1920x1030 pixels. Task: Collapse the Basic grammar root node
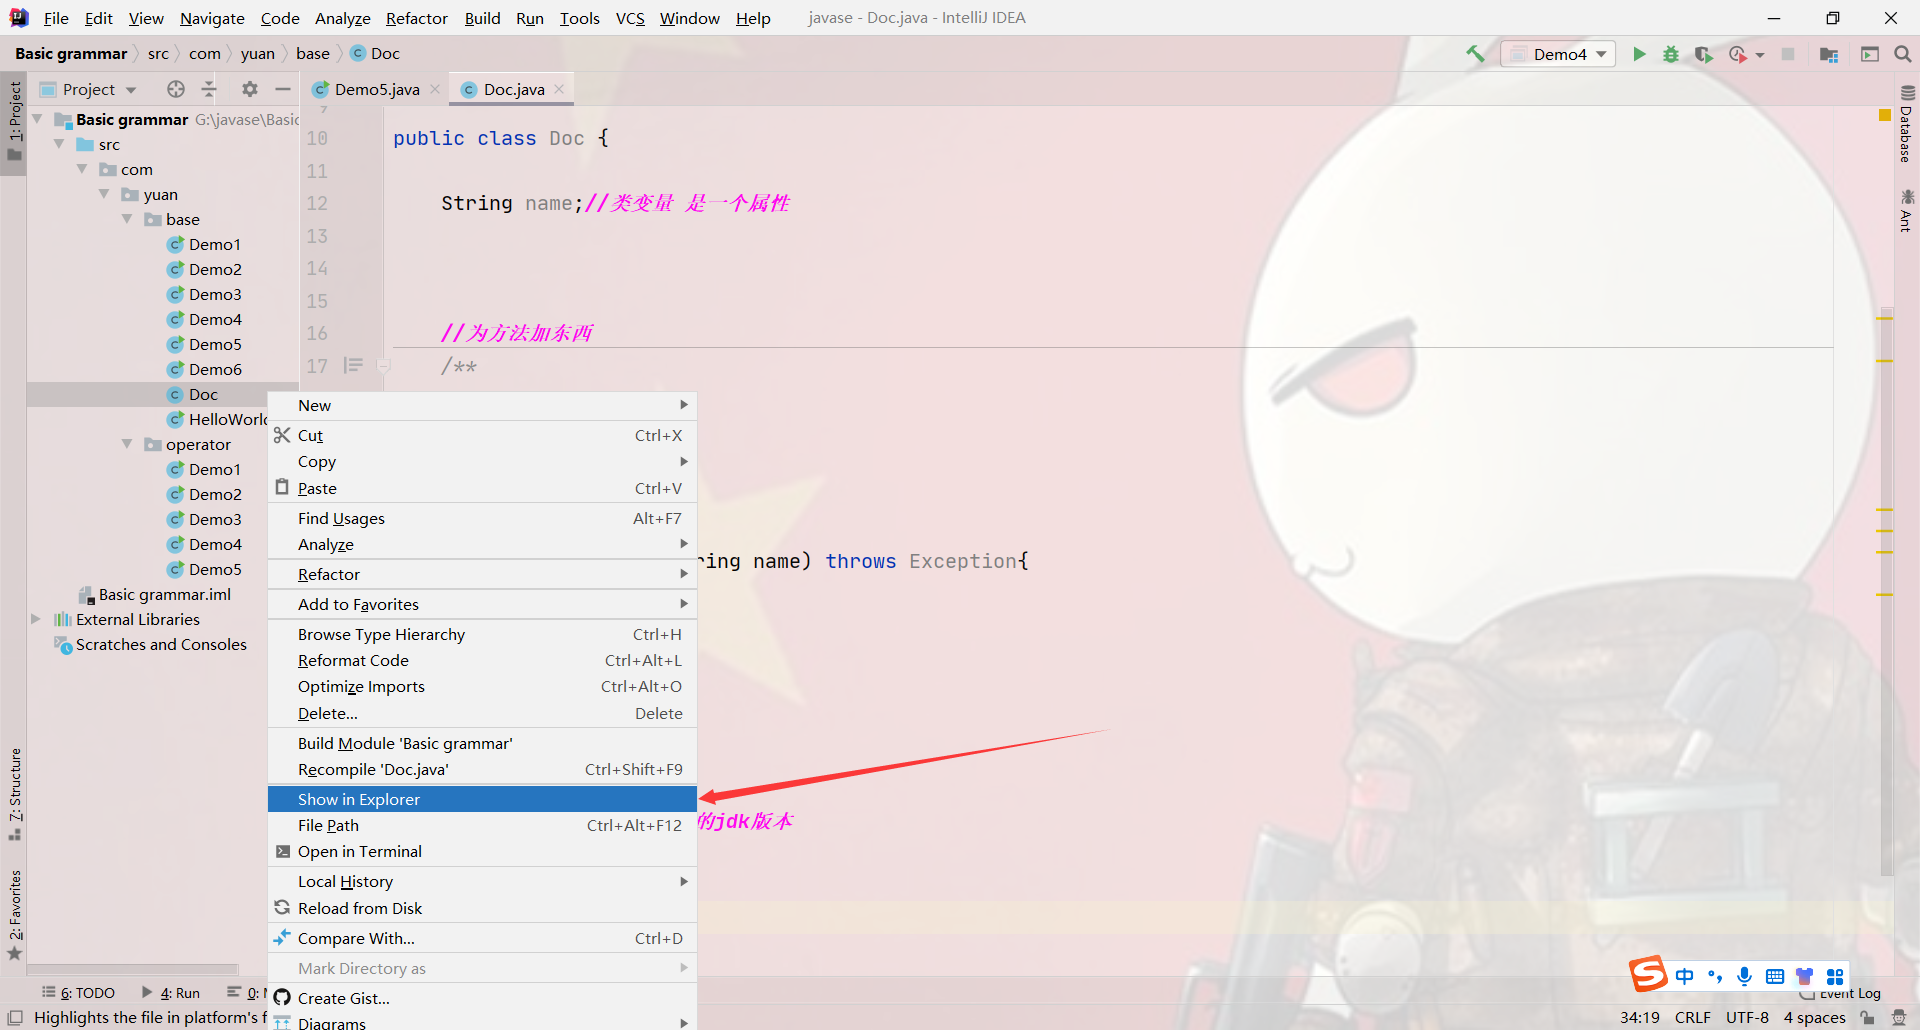(x=37, y=119)
